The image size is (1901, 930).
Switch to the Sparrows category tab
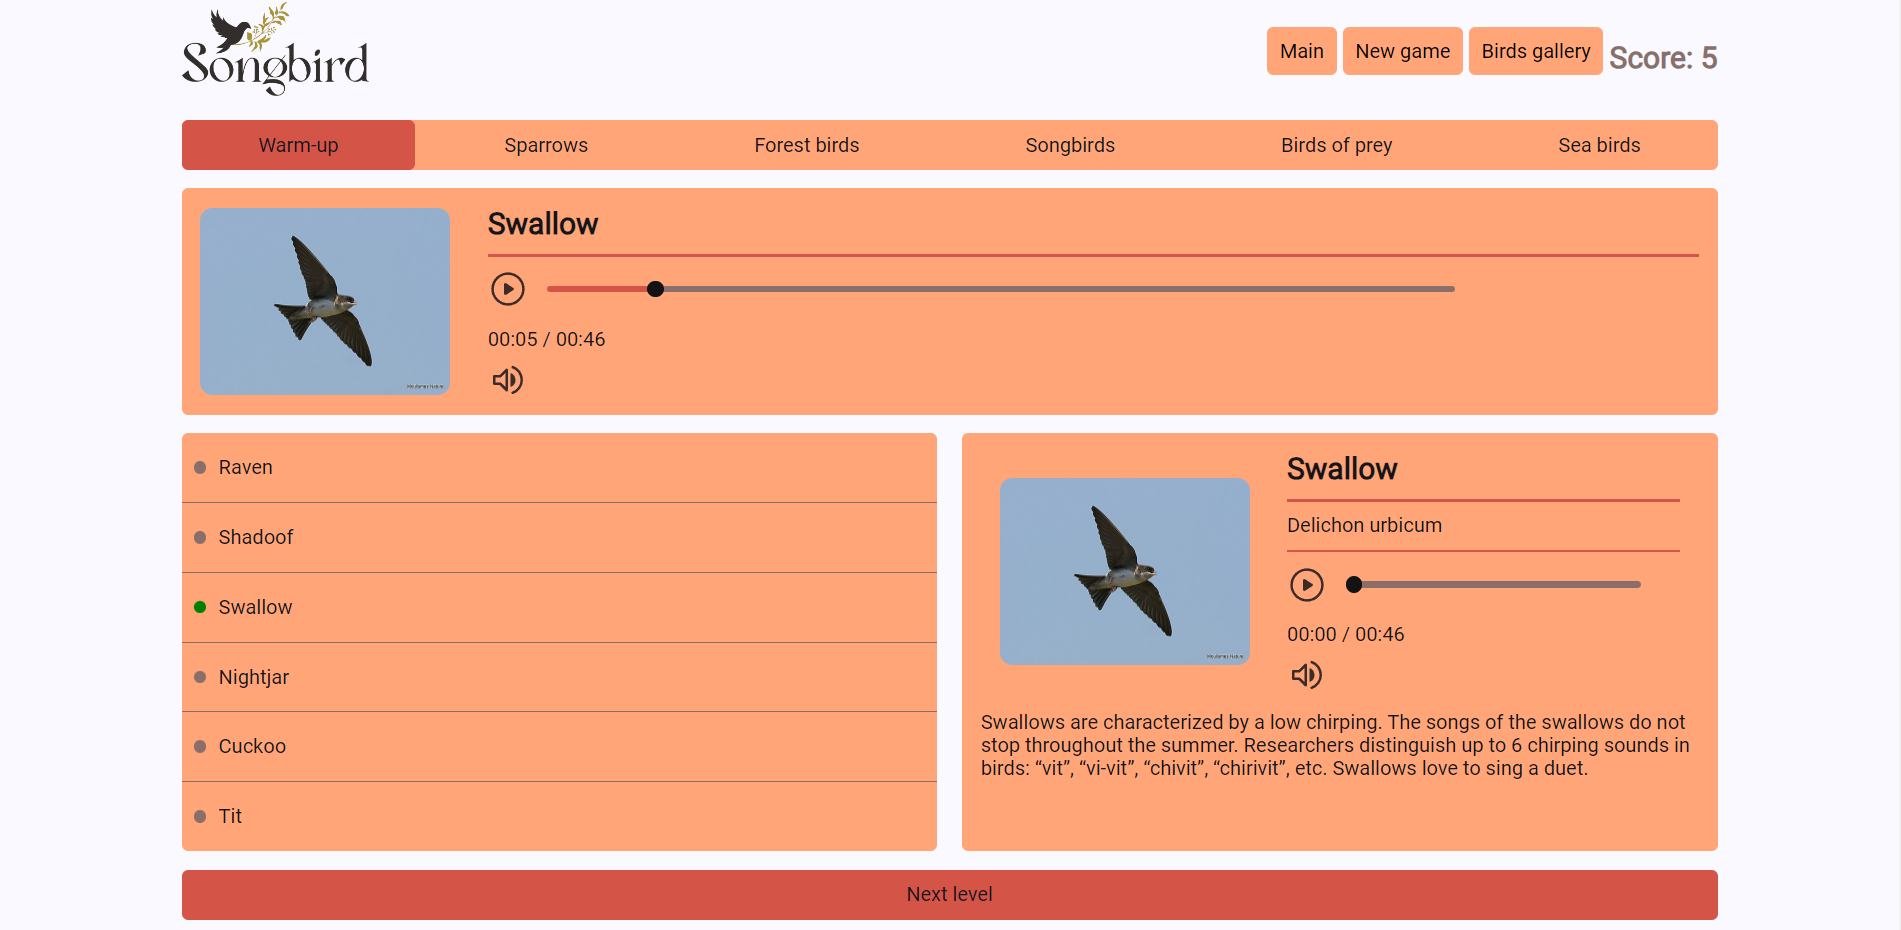pyautogui.click(x=546, y=145)
